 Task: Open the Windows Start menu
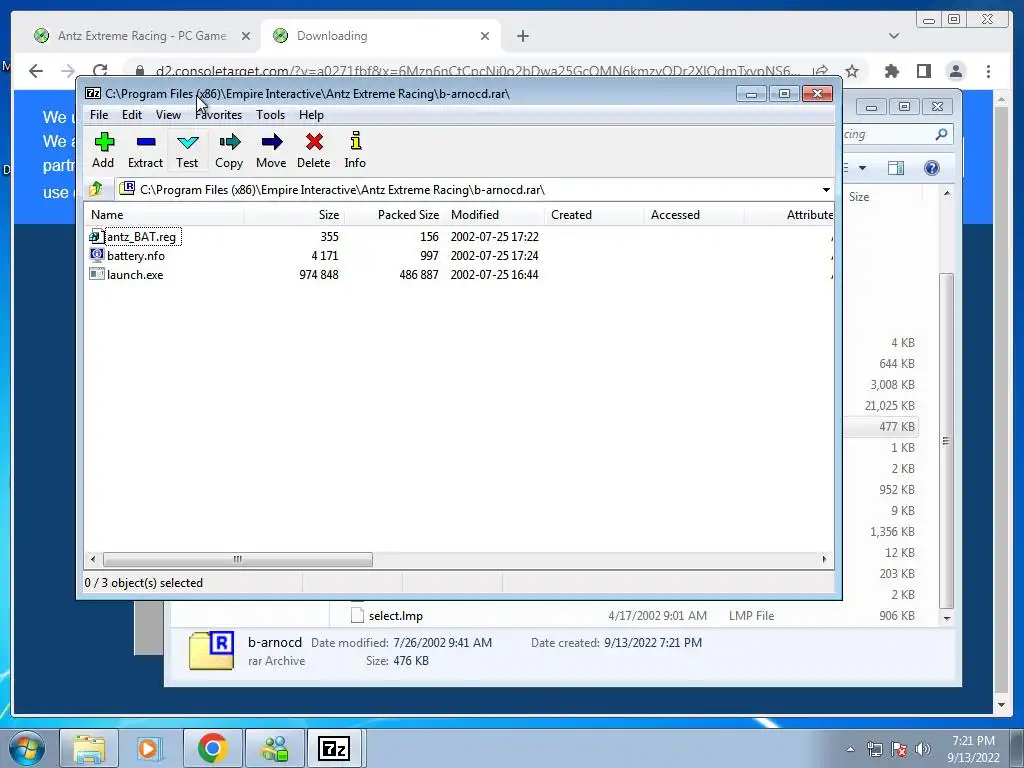click(x=26, y=748)
